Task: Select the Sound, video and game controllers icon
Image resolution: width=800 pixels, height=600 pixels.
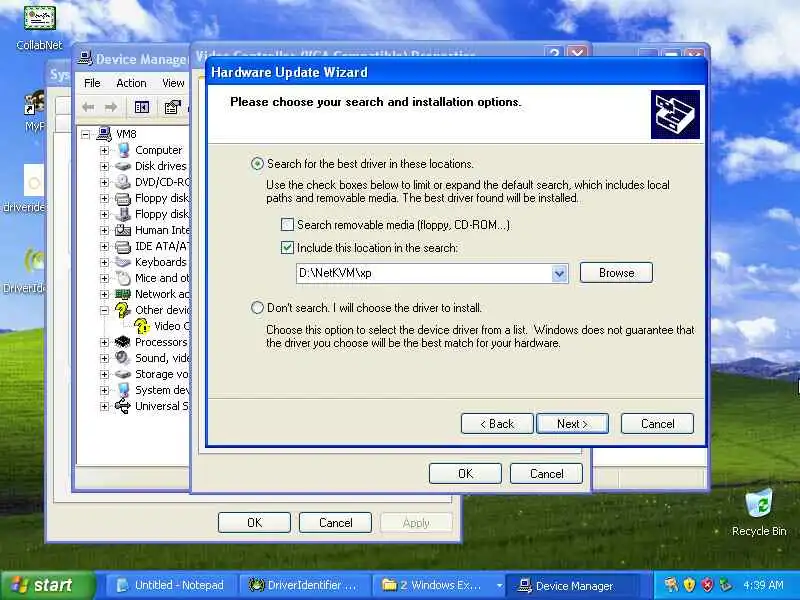Action: (123, 358)
